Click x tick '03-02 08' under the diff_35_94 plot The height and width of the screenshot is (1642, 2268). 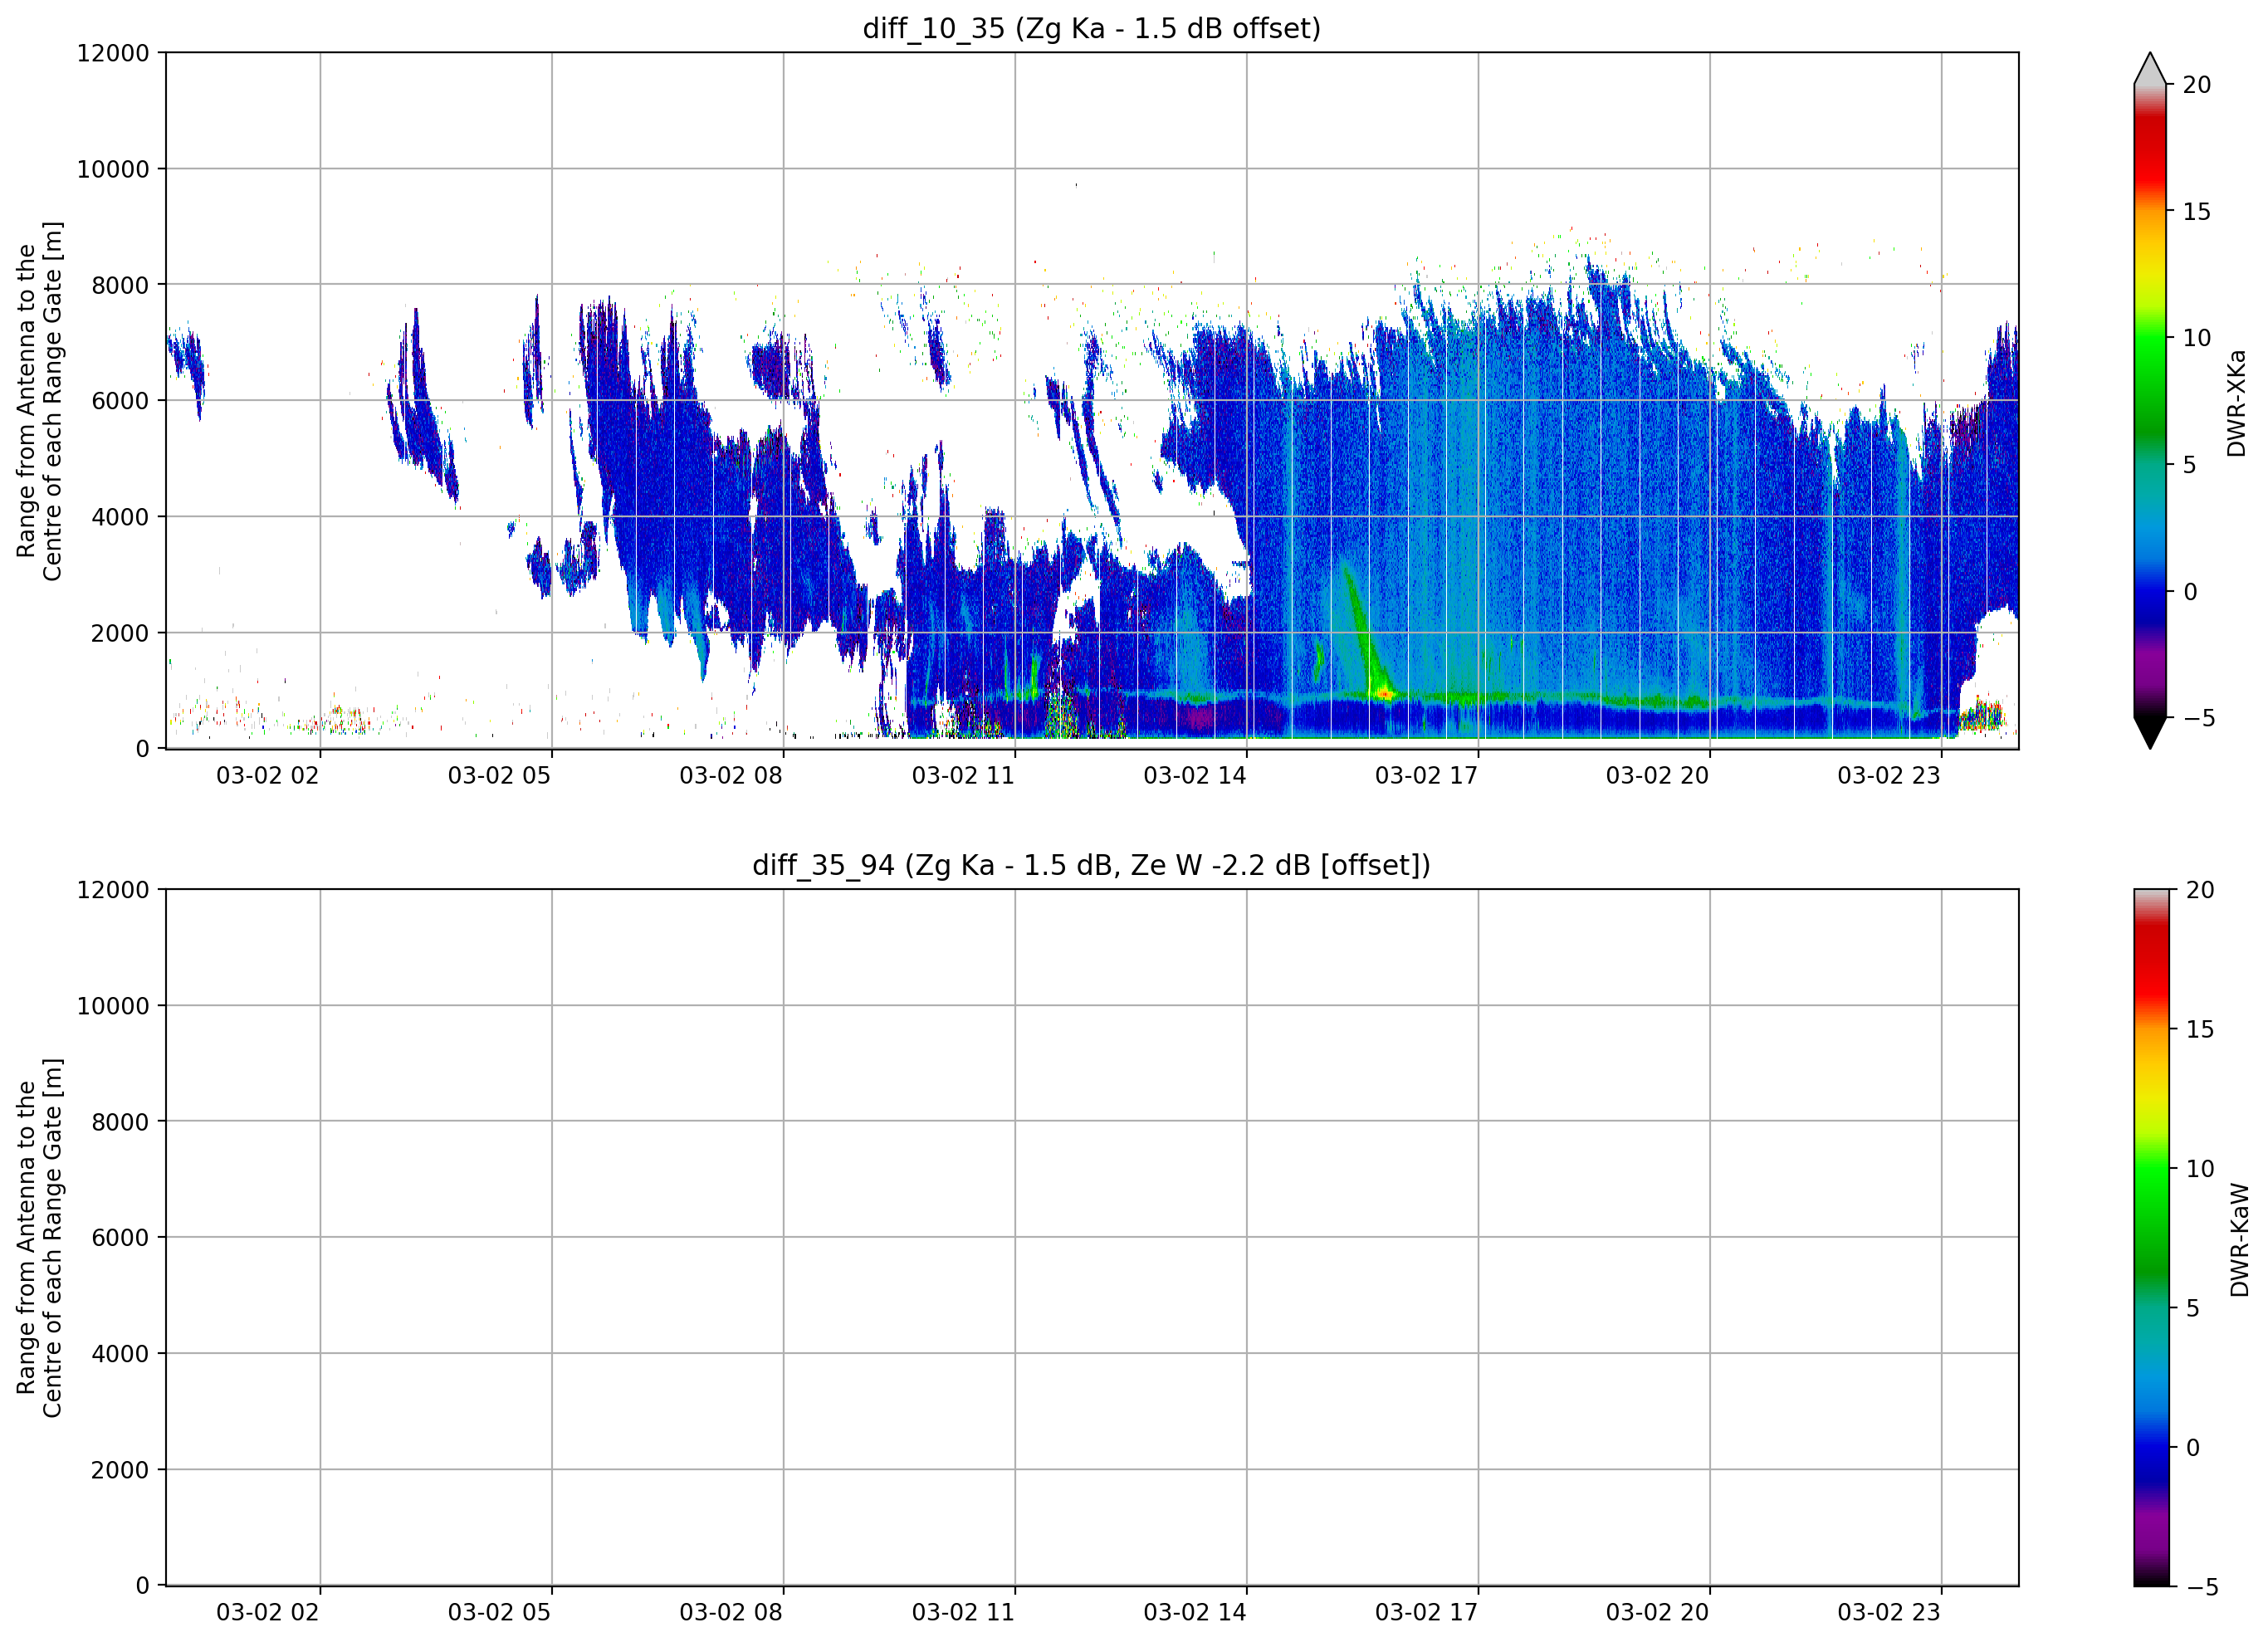coord(731,1613)
